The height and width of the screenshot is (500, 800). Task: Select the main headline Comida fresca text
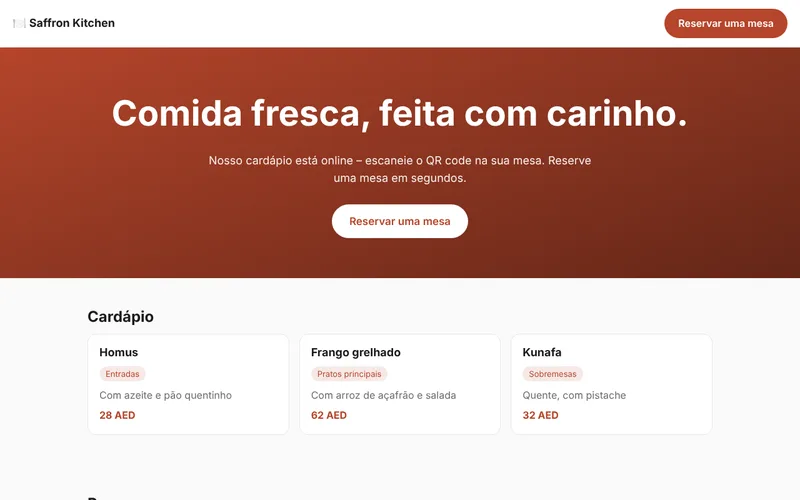click(x=399, y=113)
